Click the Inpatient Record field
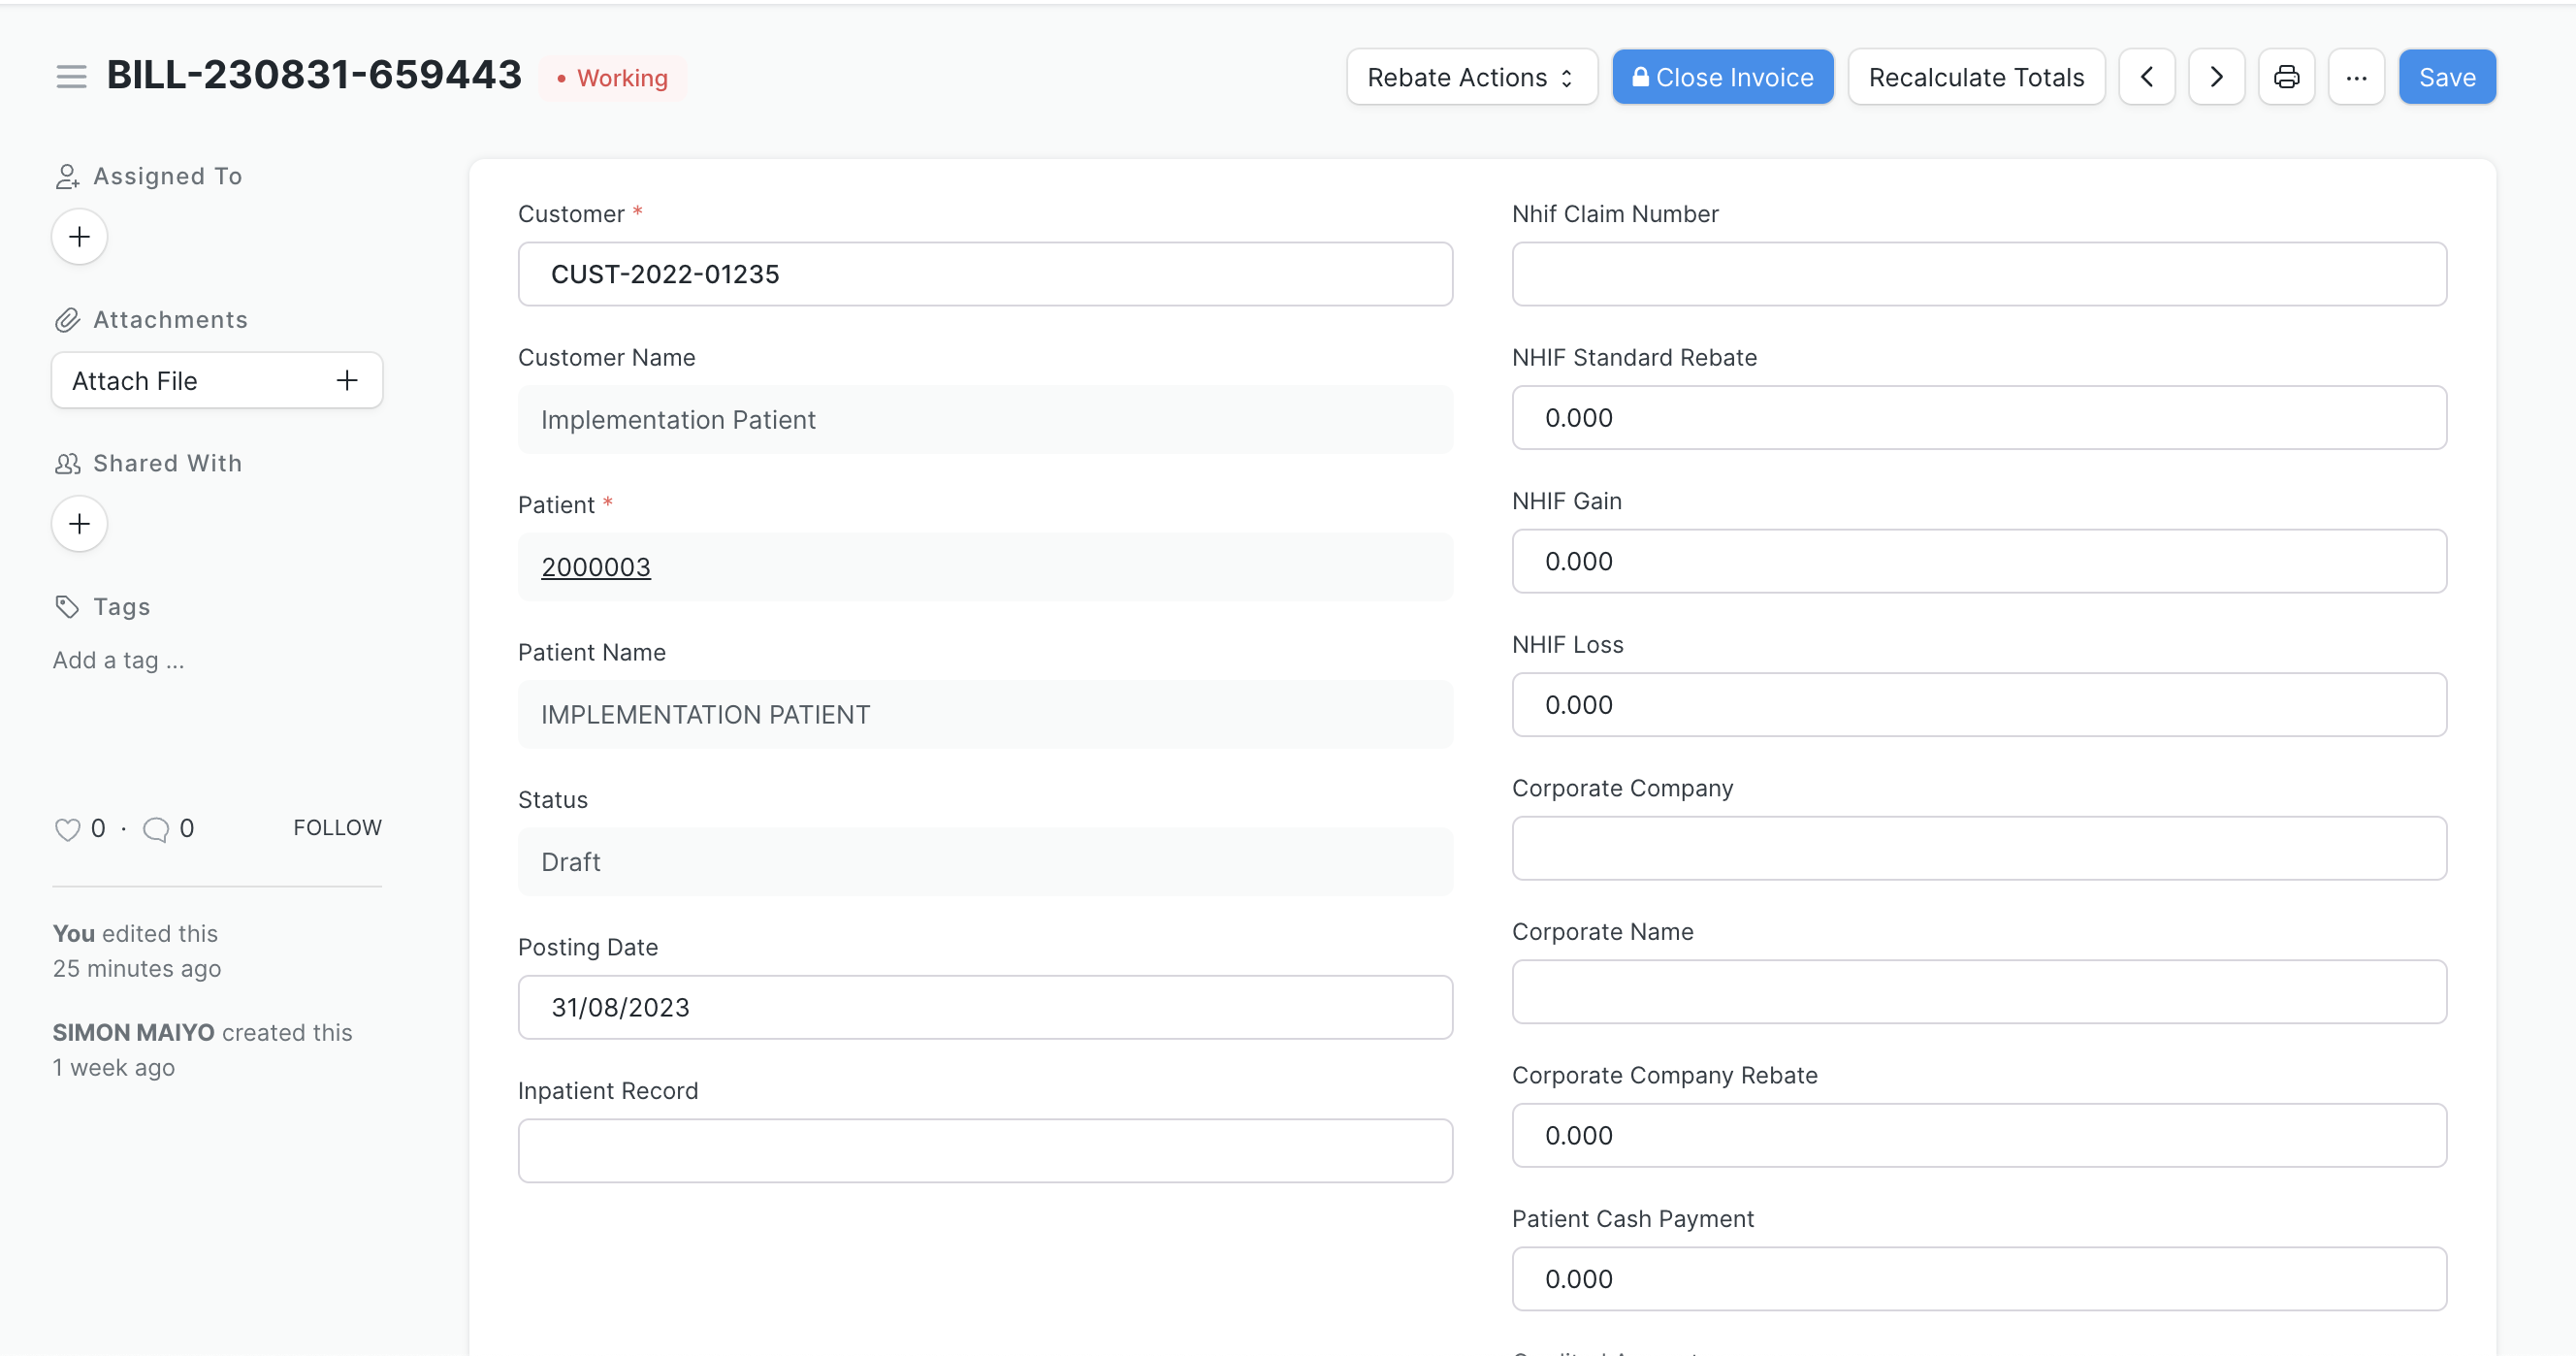2576x1356 pixels. (x=984, y=1150)
